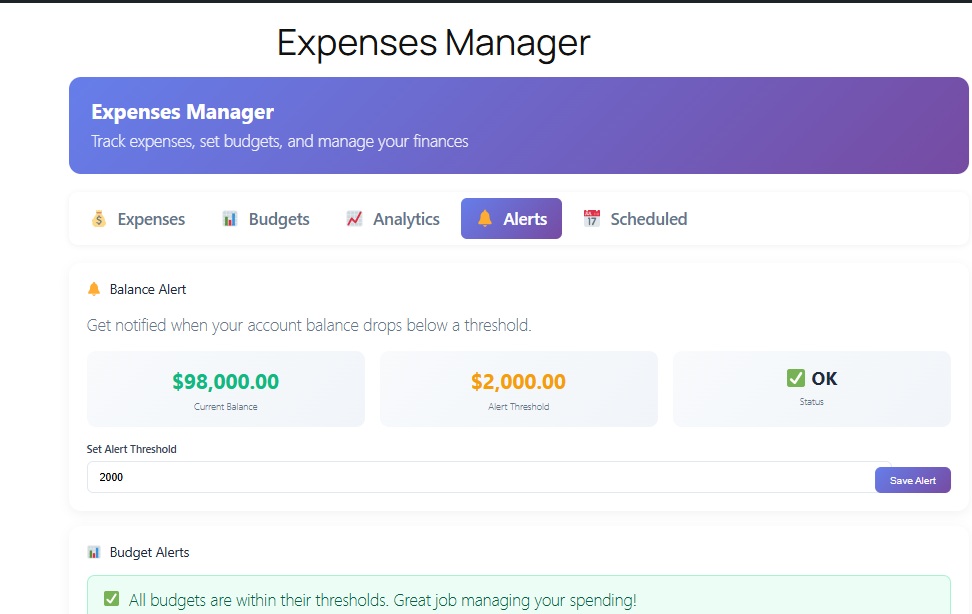Select the Scheduled tab label
The height and width of the screenshot is (614, 972).
coord(649,219)
